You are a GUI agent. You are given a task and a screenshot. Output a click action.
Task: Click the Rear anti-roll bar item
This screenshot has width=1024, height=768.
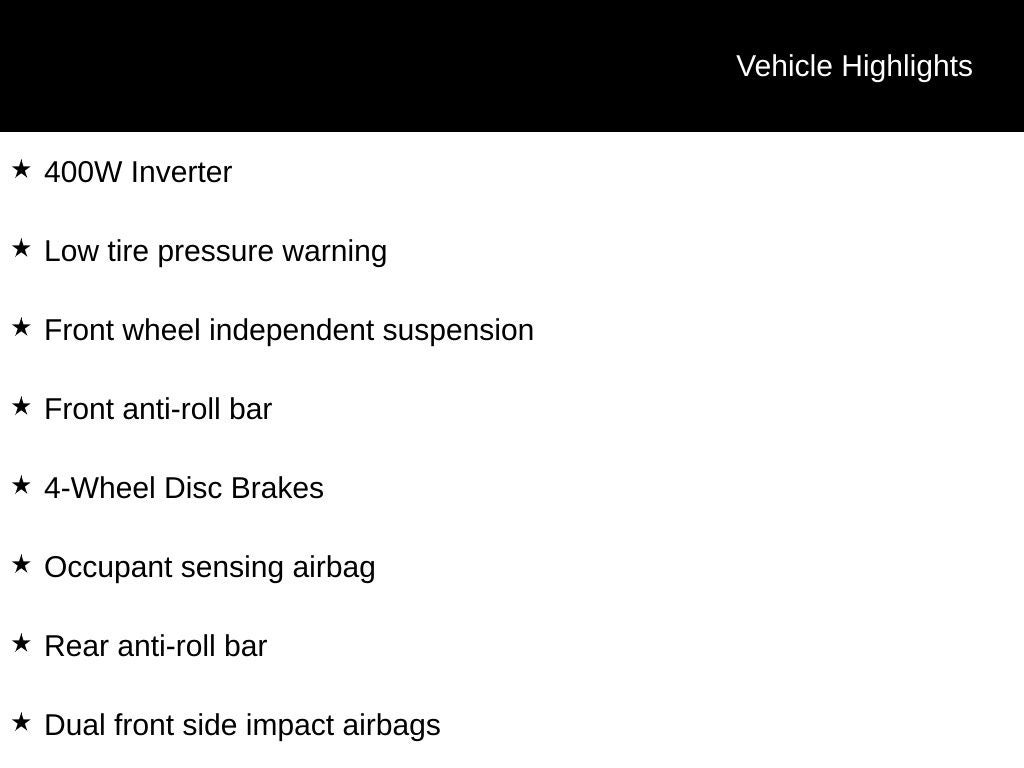pos(156,646)
